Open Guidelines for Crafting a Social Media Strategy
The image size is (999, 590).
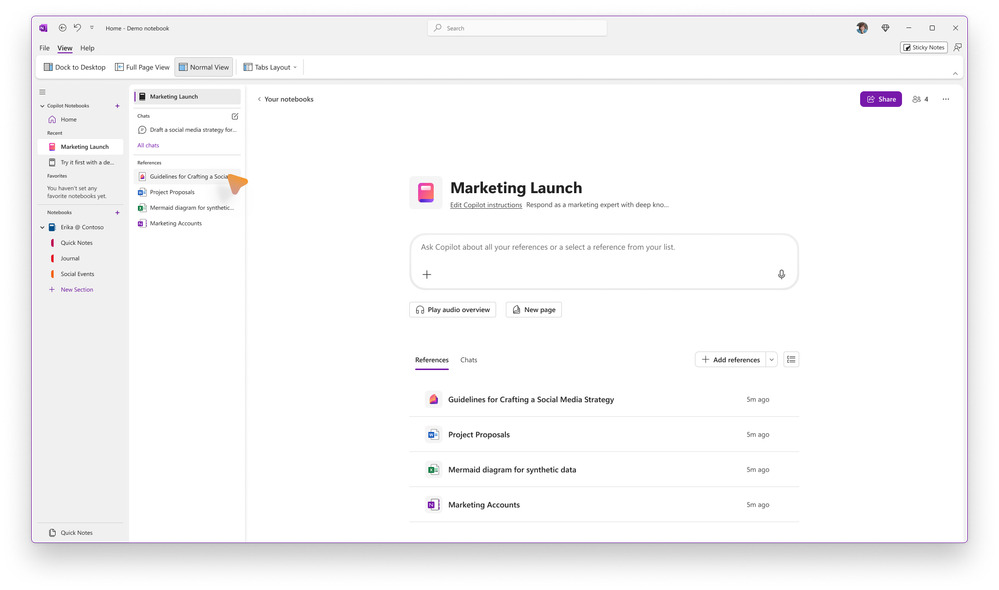tap(604, 399)
